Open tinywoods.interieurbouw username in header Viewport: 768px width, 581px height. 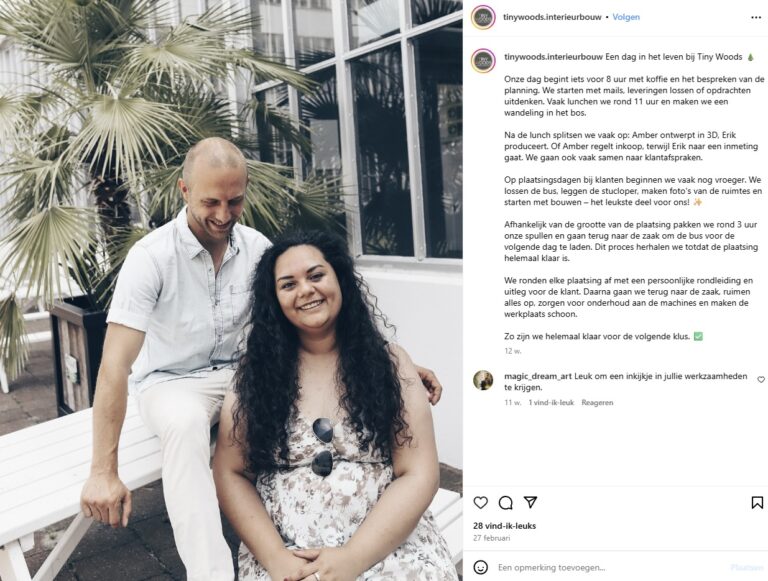[x=552, y=17]
